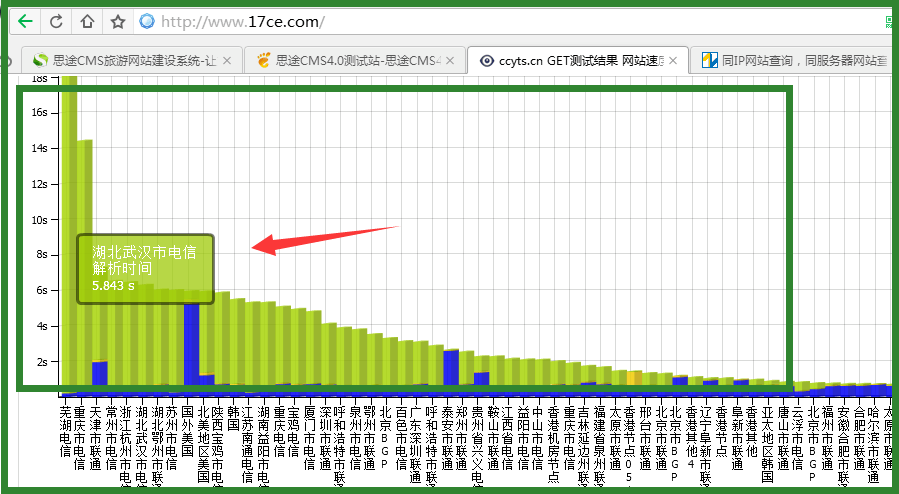Go to the browser home page icon
899x494 pixels.
[x=87, y=21]
